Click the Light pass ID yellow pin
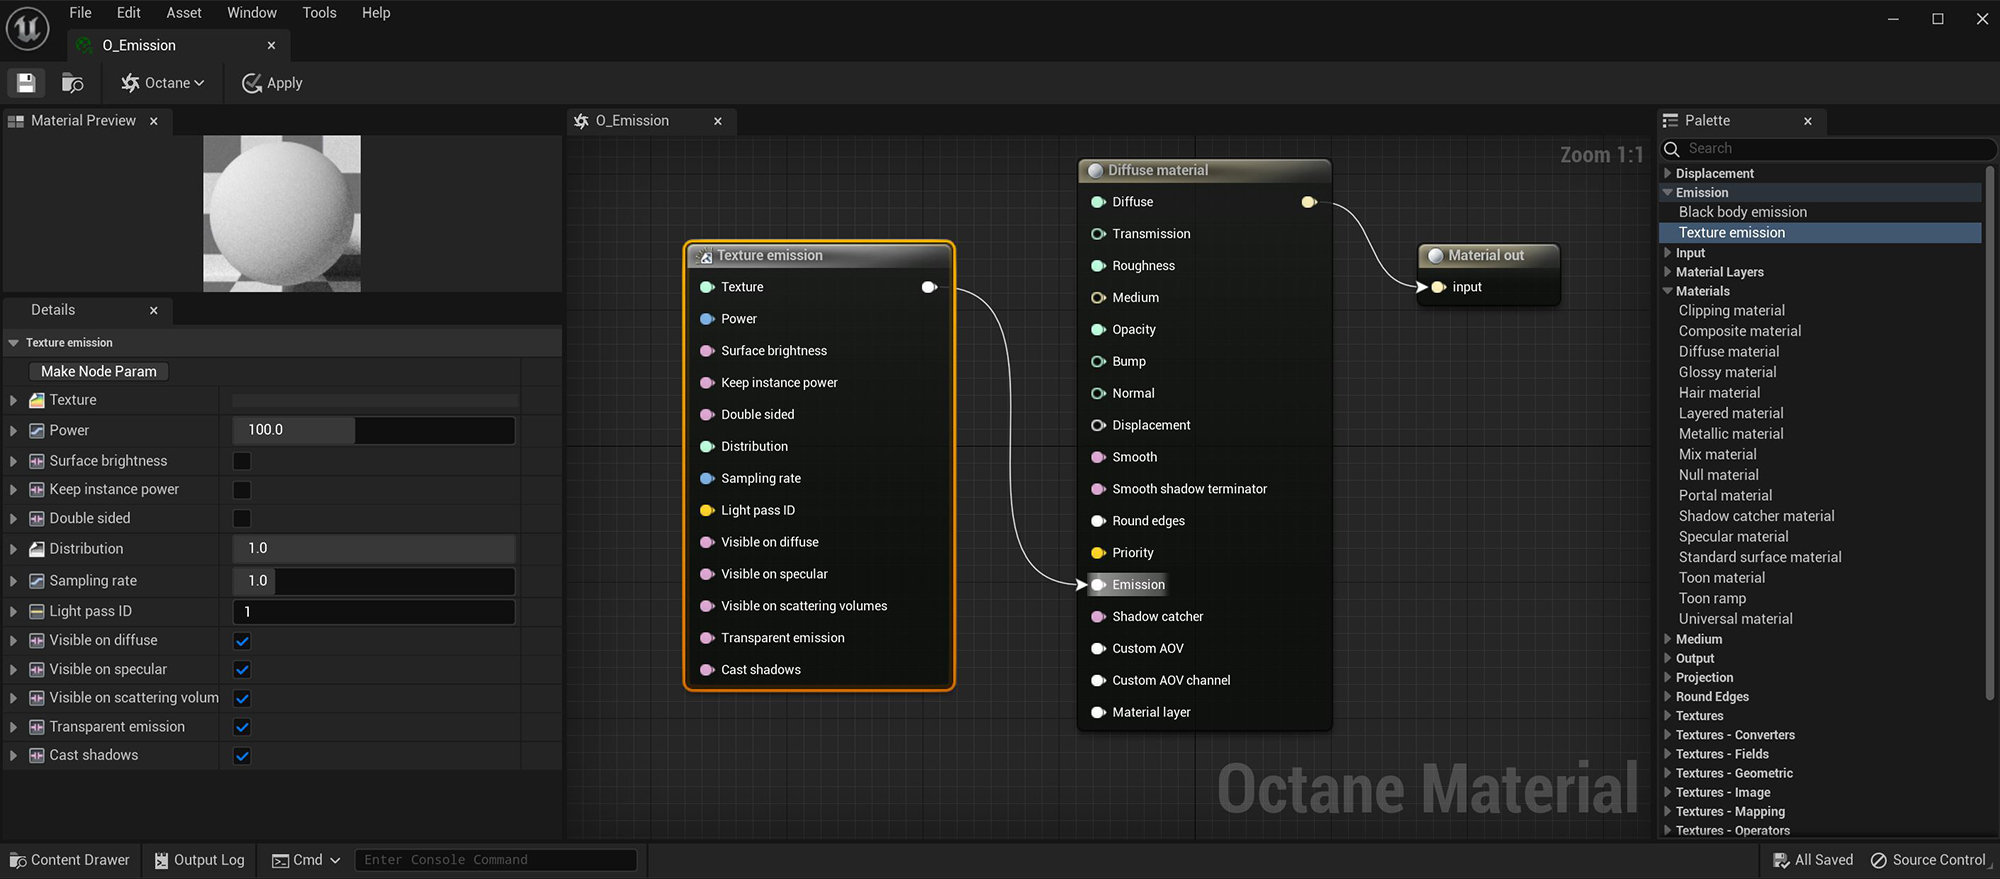This screenshot has height=879, width=2000. [x=707, y=510]
